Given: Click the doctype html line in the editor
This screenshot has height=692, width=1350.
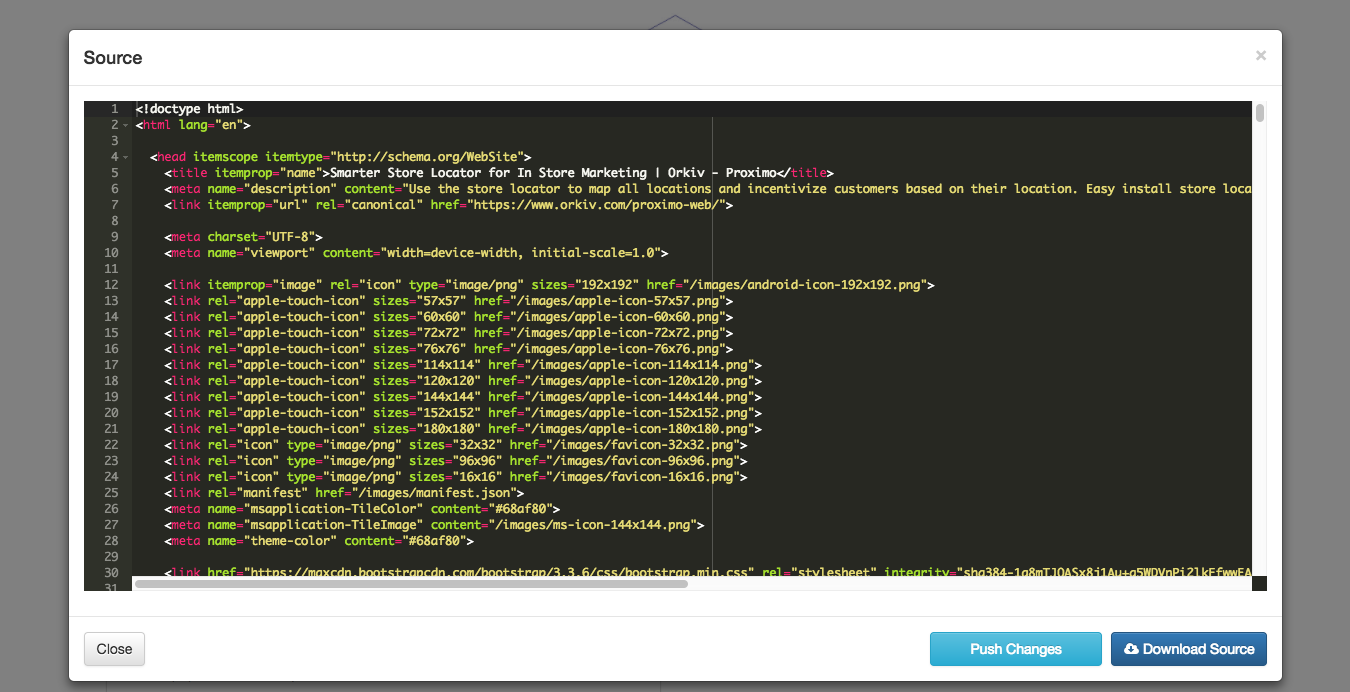Looking at the screenshot, I should click(x=190, y=109).
